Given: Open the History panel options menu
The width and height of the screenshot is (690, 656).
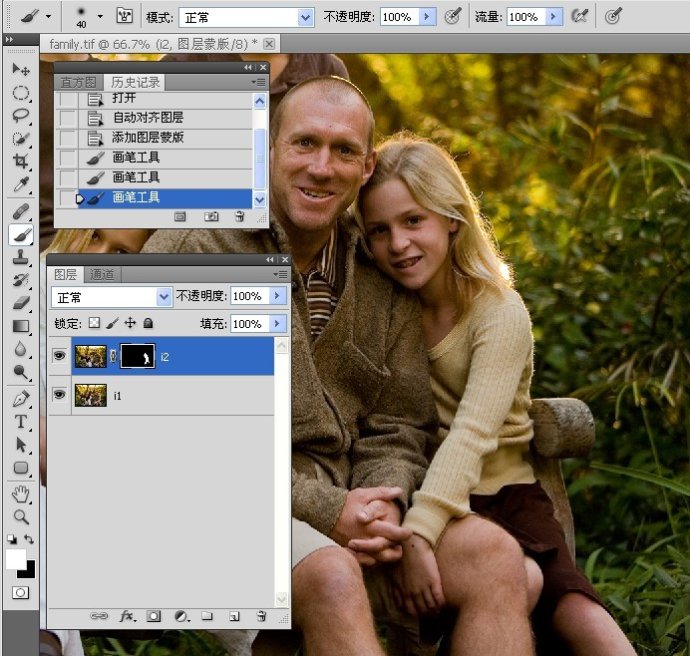Looking at the screenshot, I should pos(259,82).
